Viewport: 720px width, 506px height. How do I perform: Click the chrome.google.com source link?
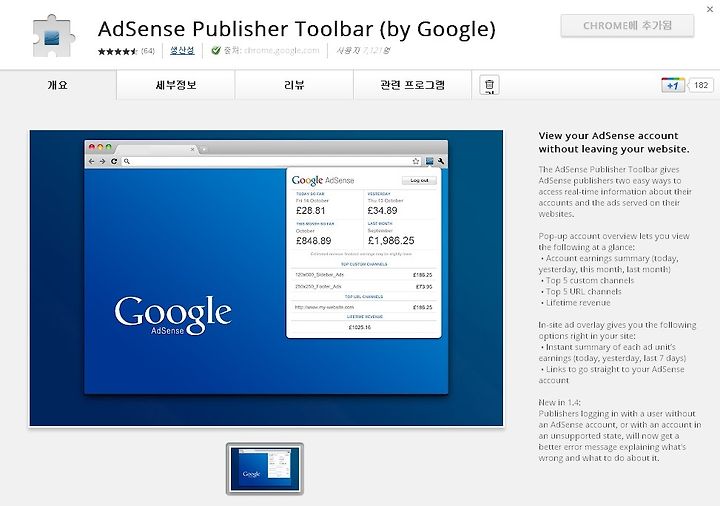click(281, 51)
